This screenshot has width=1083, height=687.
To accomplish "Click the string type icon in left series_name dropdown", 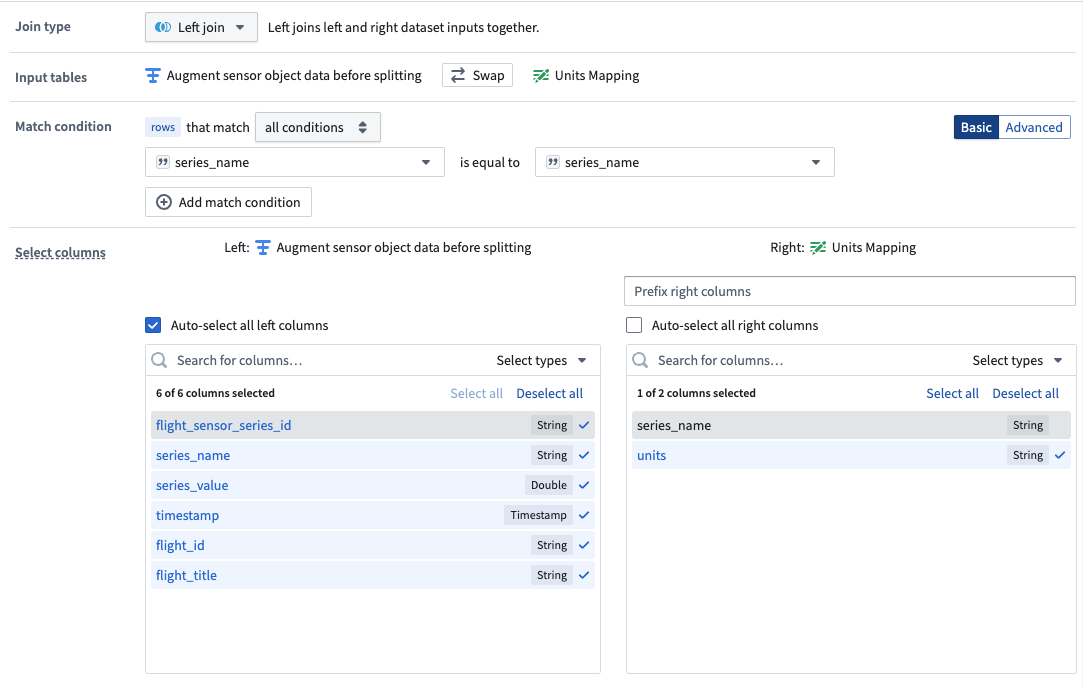I will click(x=162, y=162).
